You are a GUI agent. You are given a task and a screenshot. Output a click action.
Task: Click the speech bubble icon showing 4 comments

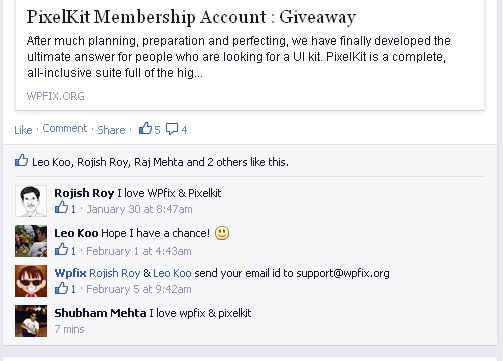coord(172,129)
